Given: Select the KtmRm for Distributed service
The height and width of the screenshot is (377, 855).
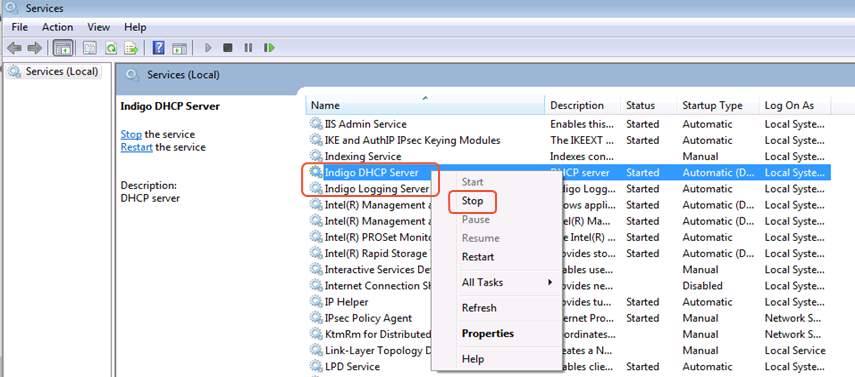Looking at the screenshot, I should 378,334.
